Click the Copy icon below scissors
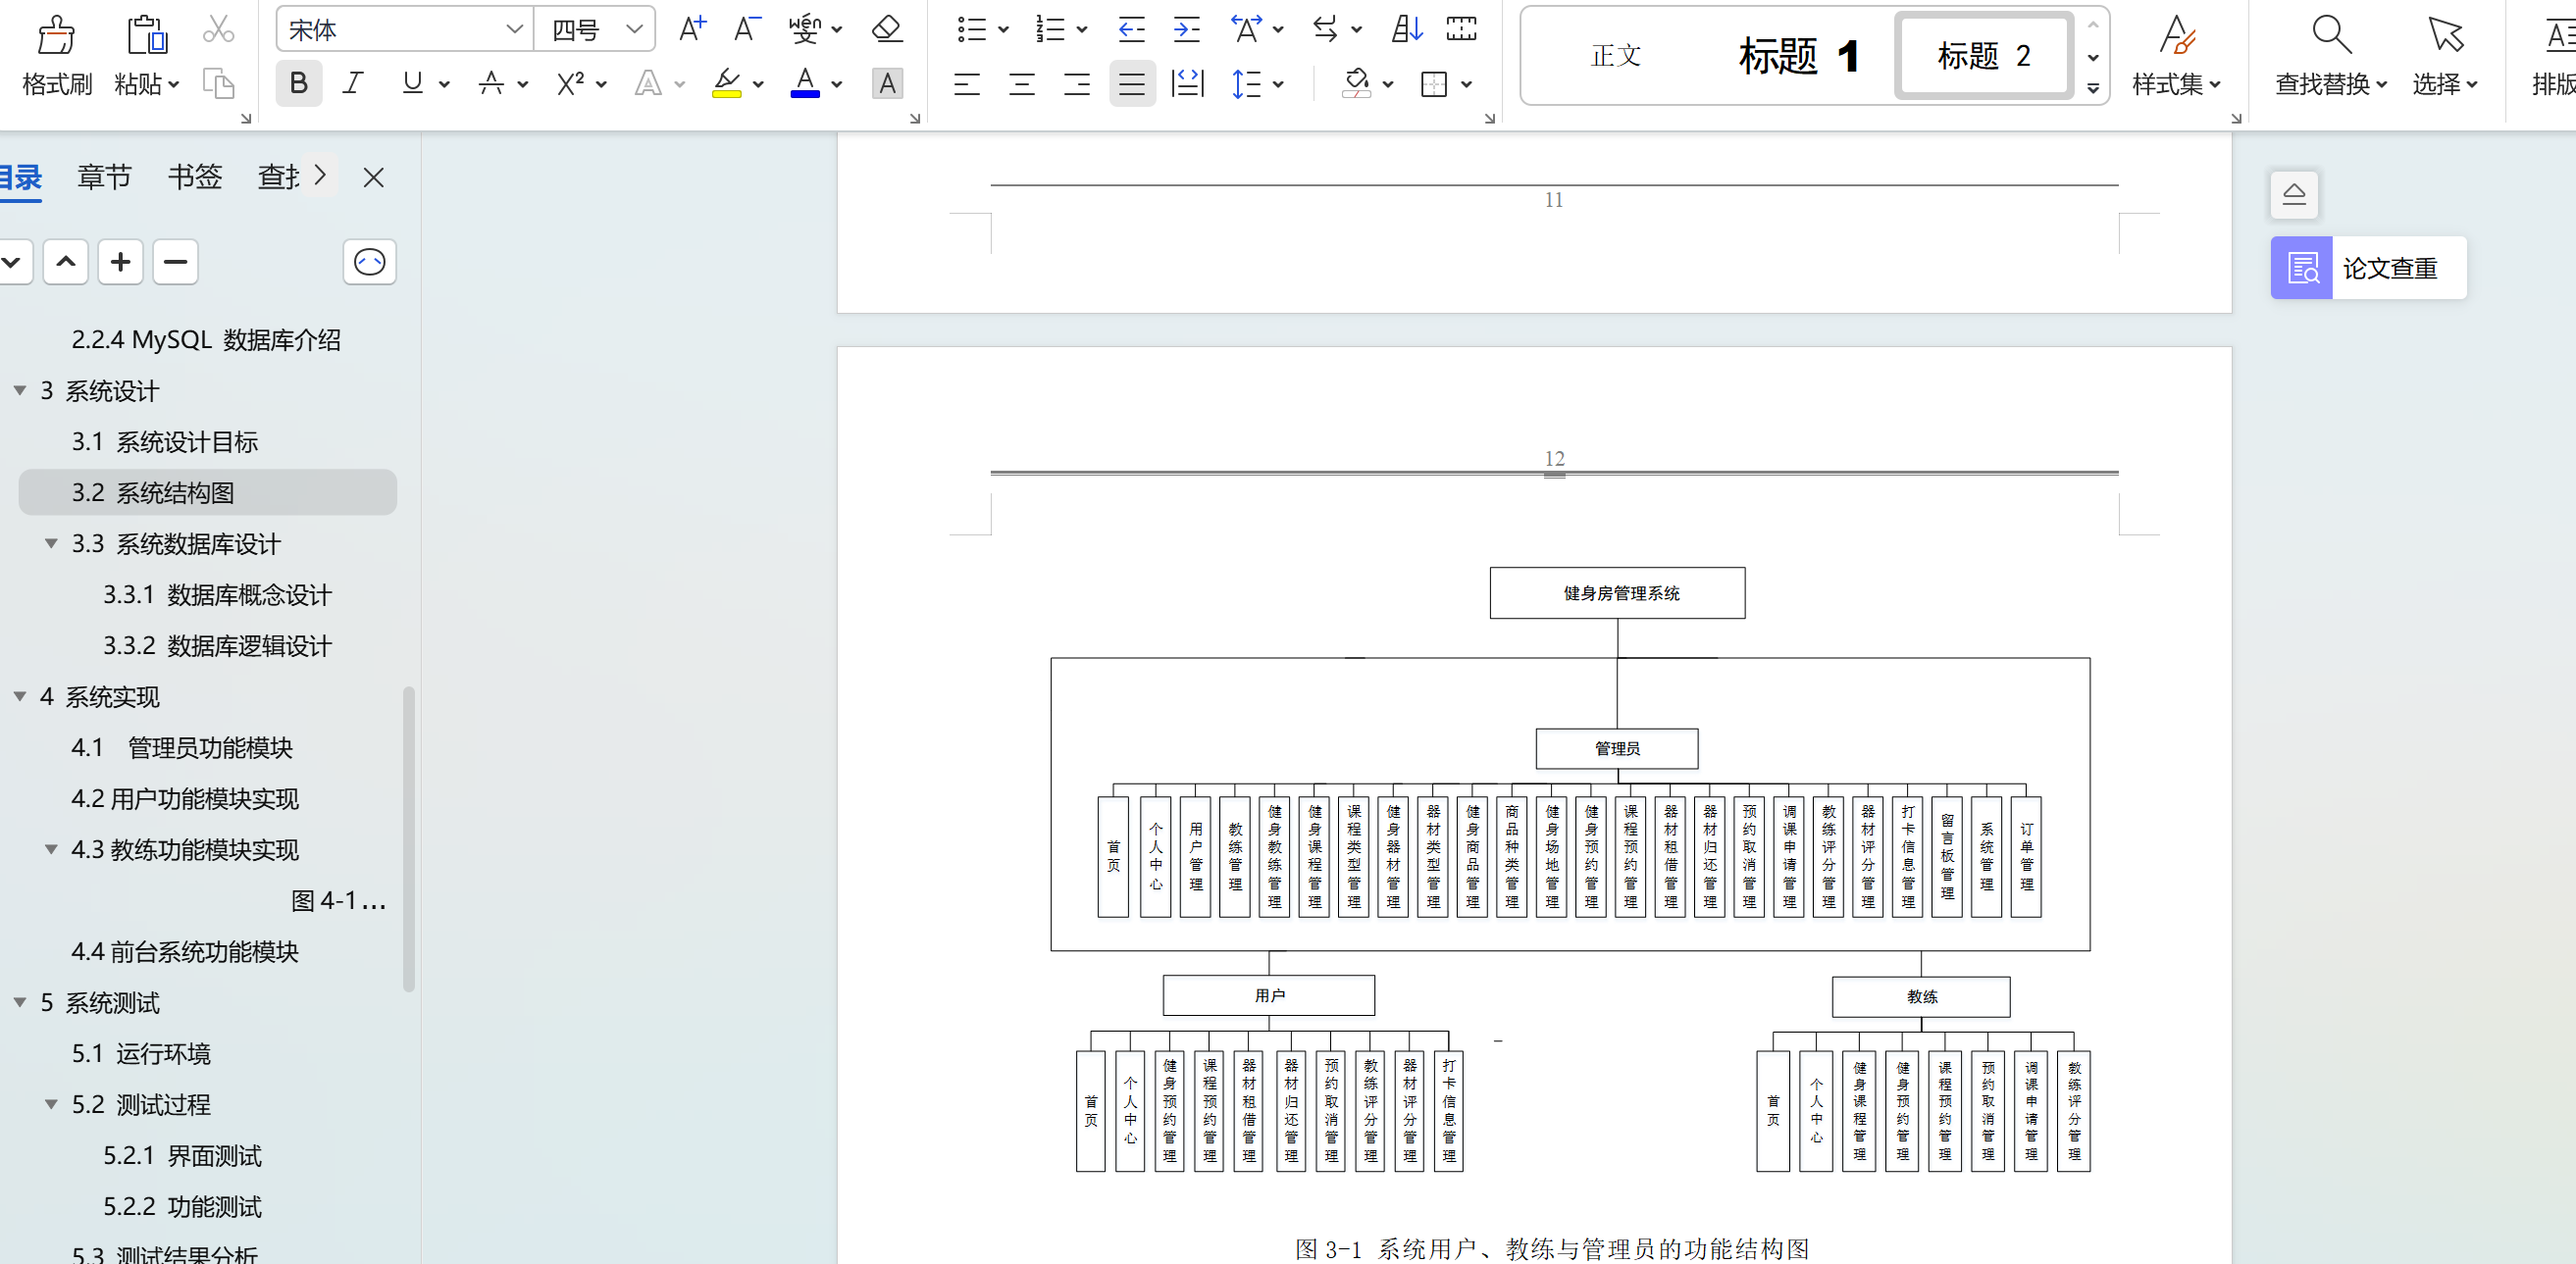Image resolution: width=2576 pixels, height=1264 pixels. point(218,83)
